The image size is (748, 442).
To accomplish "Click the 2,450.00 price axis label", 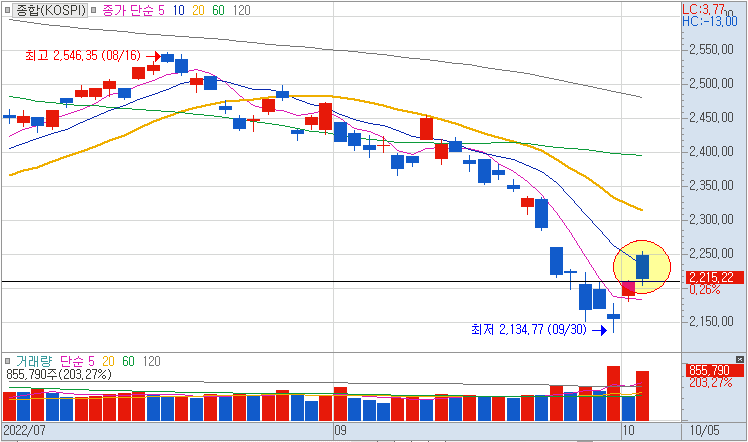I will (712, 117).
